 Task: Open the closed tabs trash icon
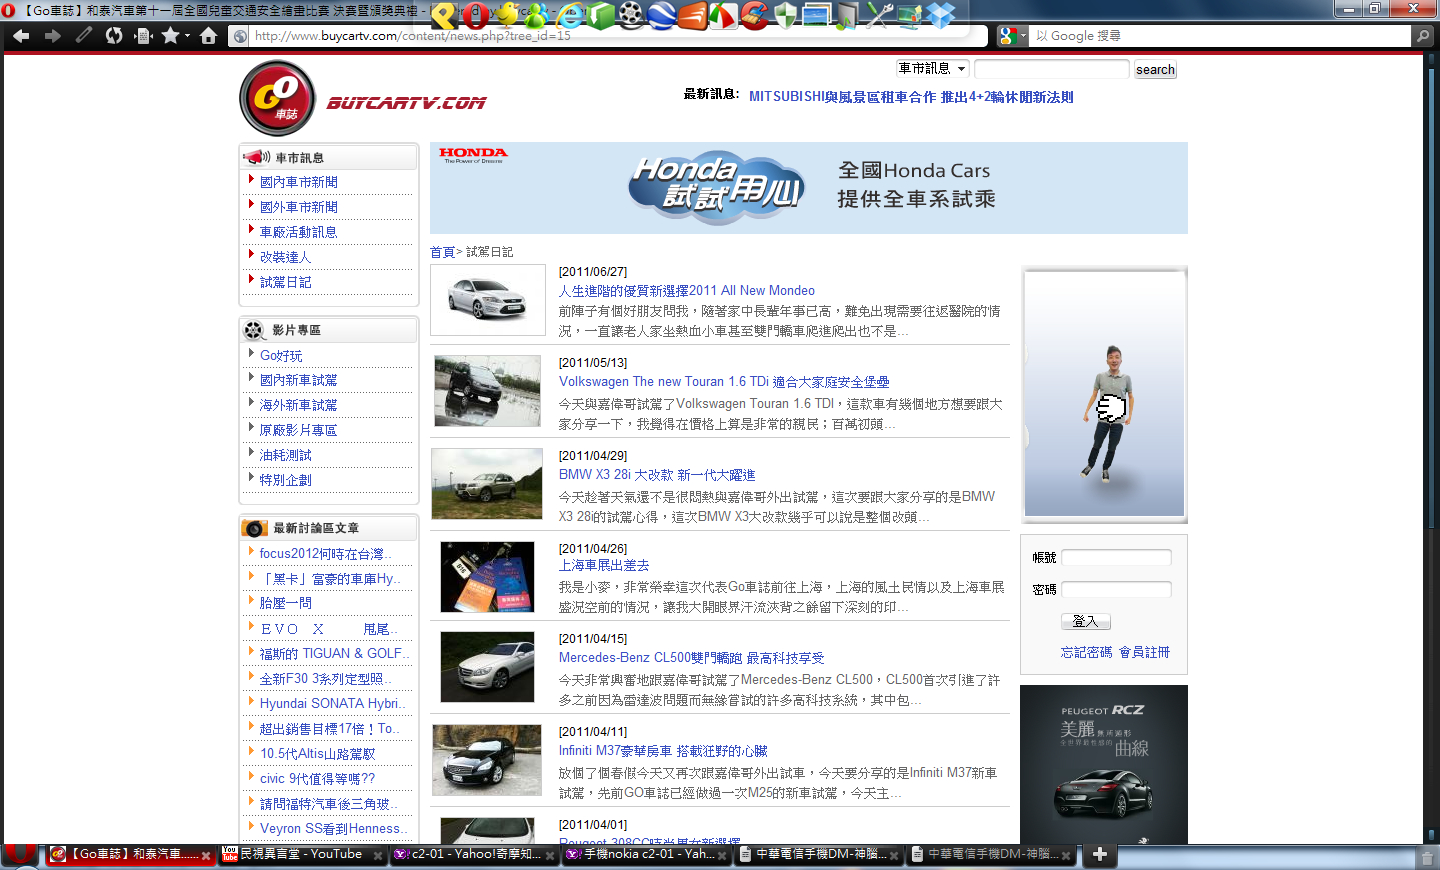coord(1427,857)
